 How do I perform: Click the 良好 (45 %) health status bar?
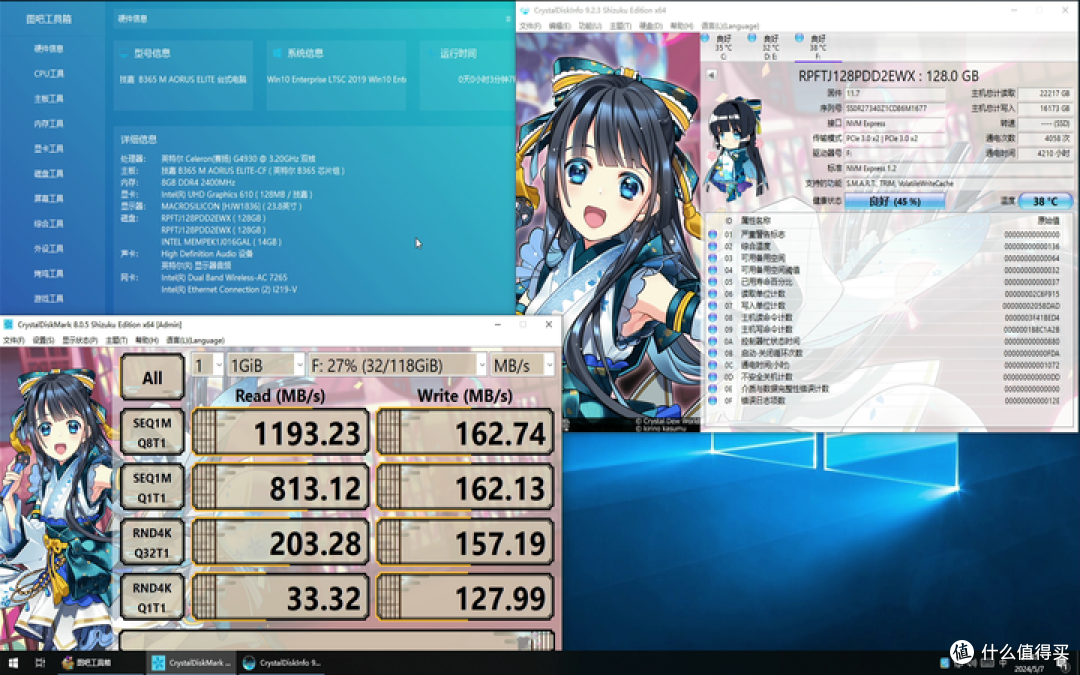coord(894,201)
